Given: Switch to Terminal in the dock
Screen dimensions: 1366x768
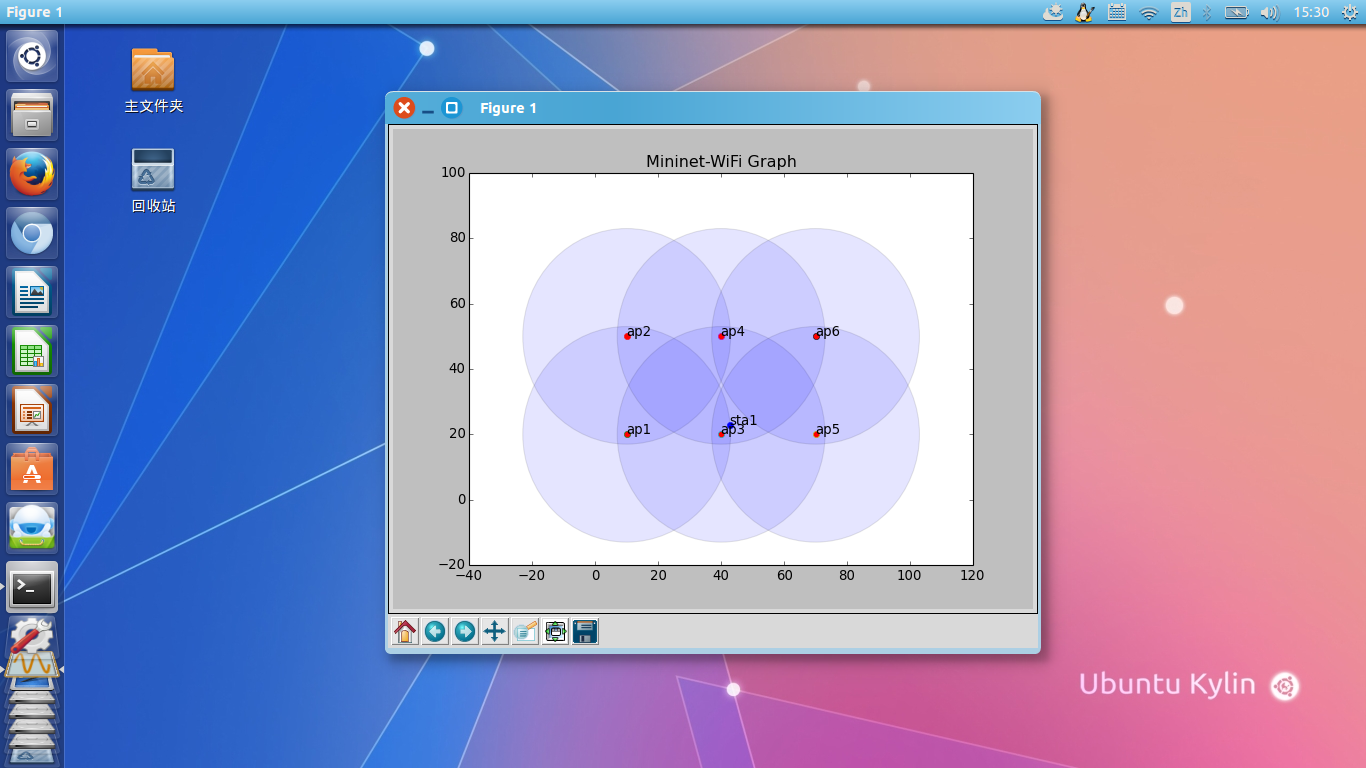Looking at the screenshot, I should [x=32, y=587].
